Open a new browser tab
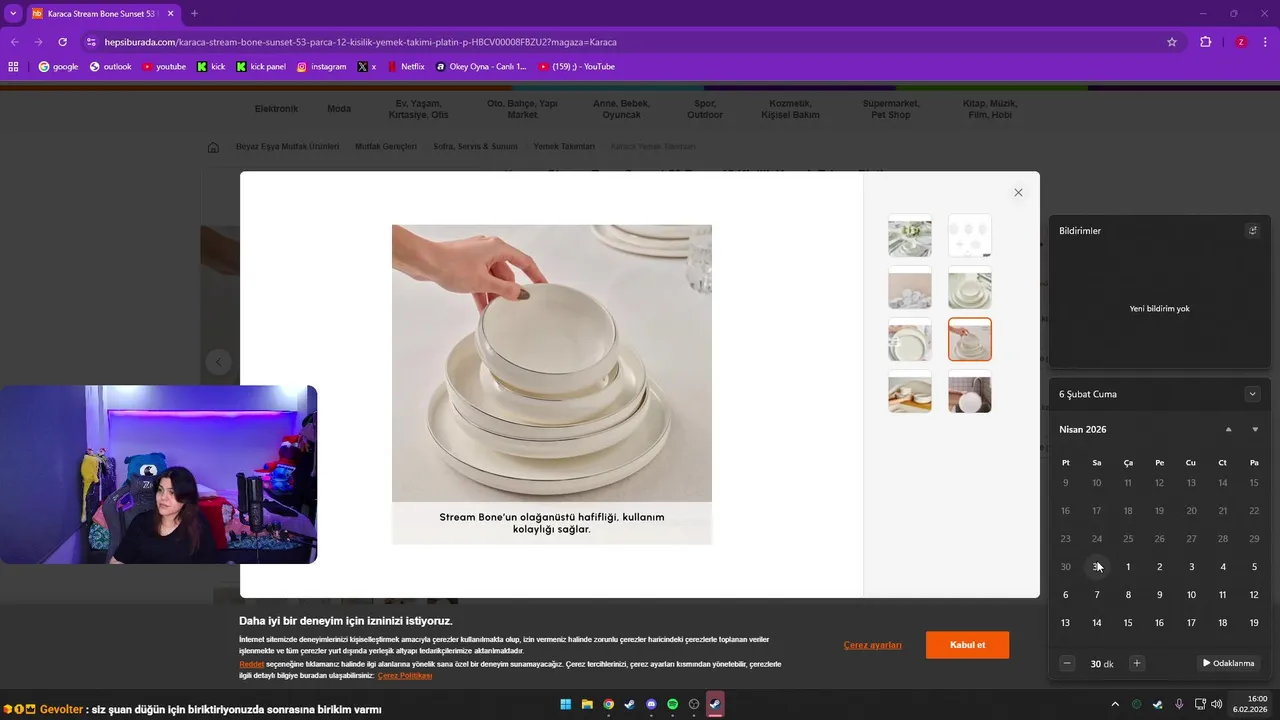 (x=194, y=13)
